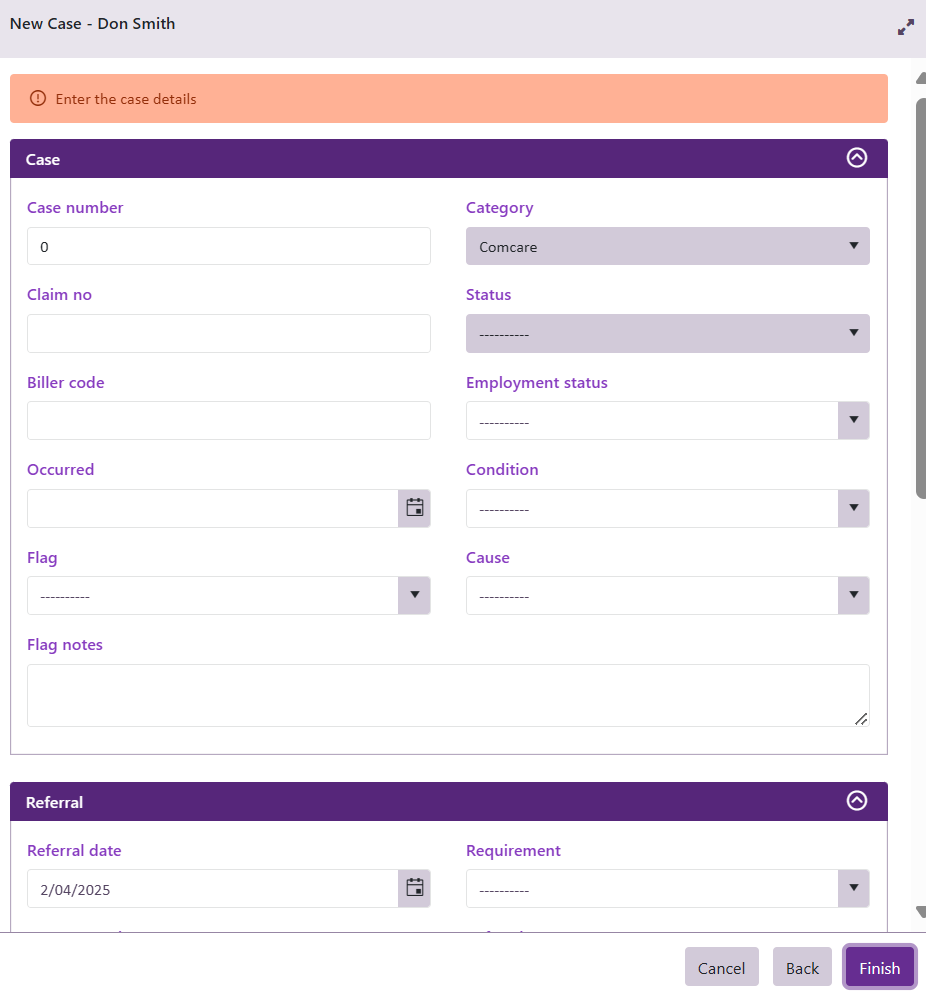The image size is (926, 997).
Task: Click the Cancel button
Action: pos(721,967)
